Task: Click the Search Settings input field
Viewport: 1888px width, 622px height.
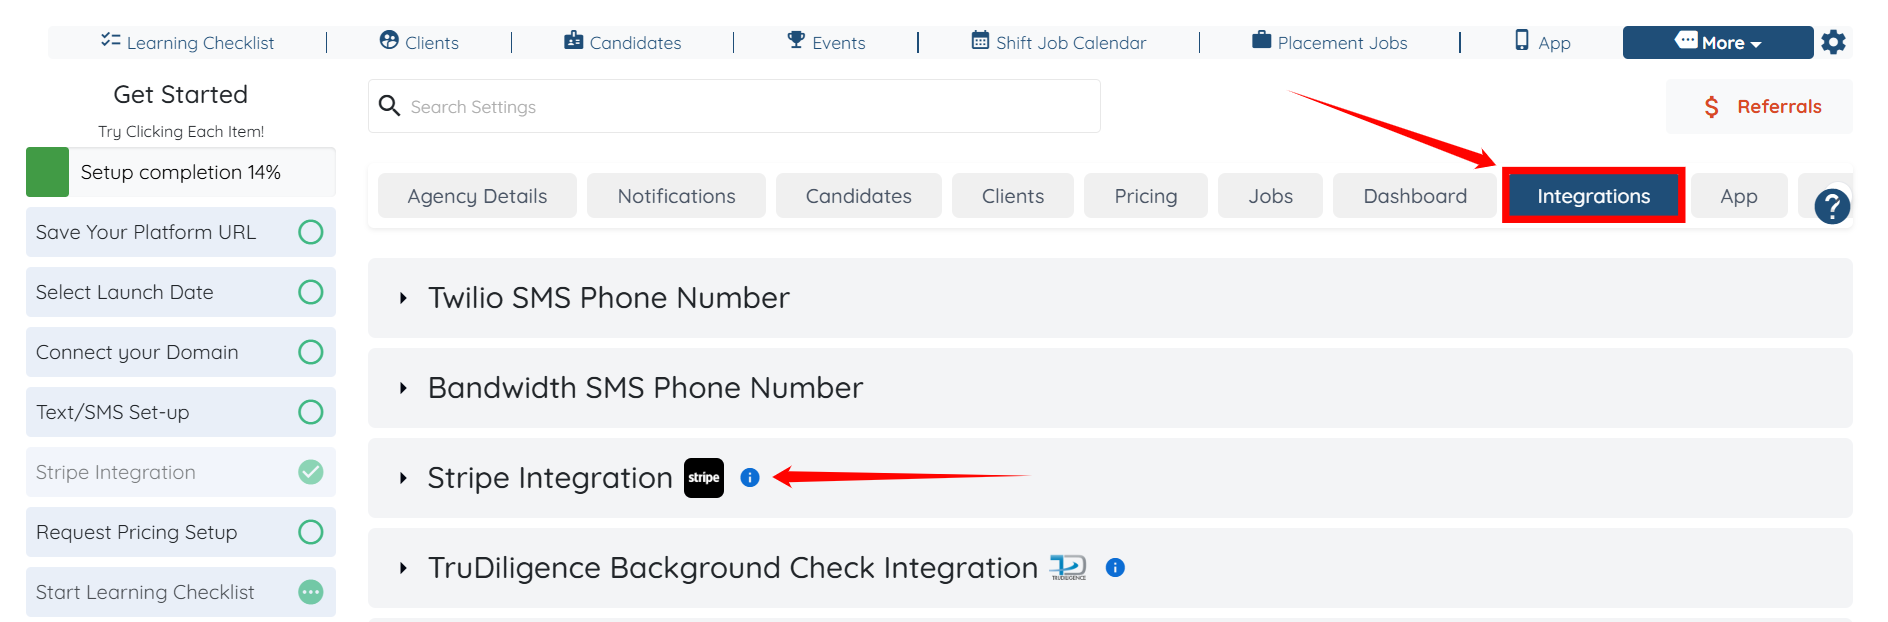Action: 750,107
